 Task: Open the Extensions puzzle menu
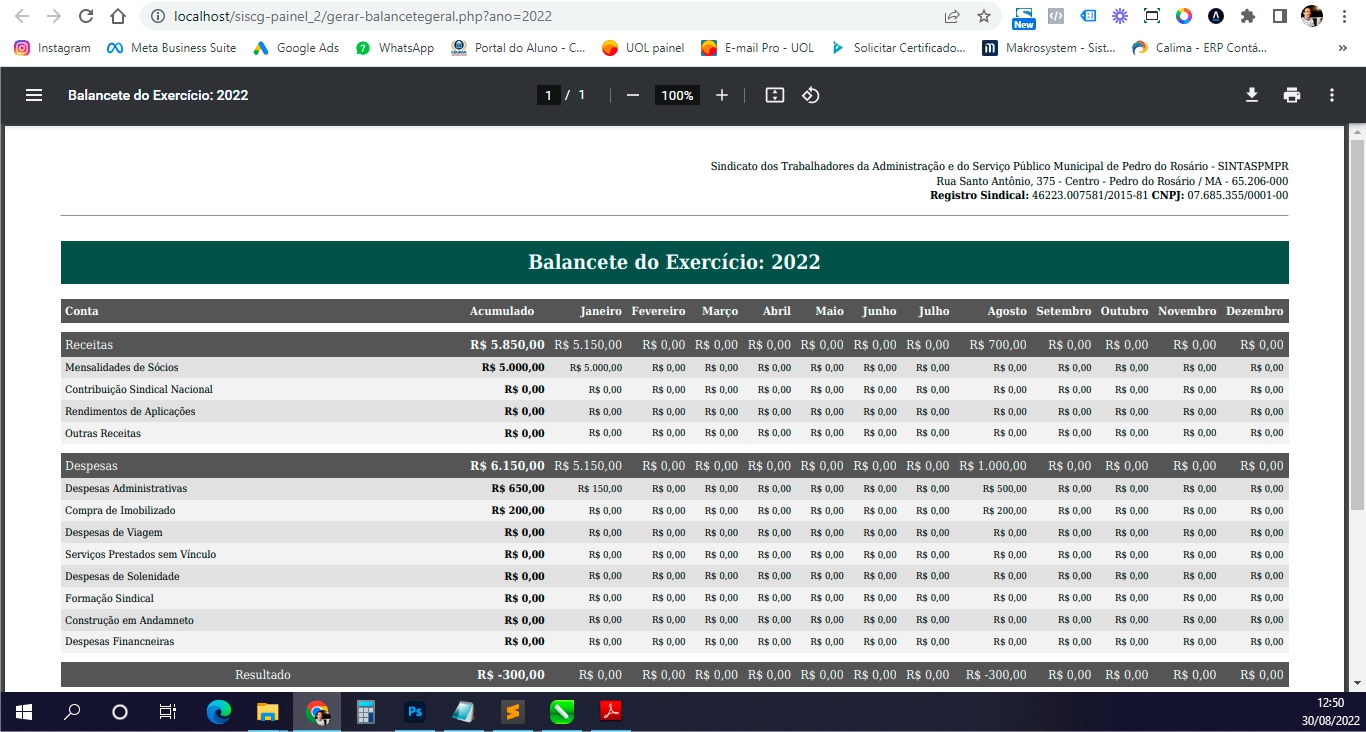[1247, 16]
